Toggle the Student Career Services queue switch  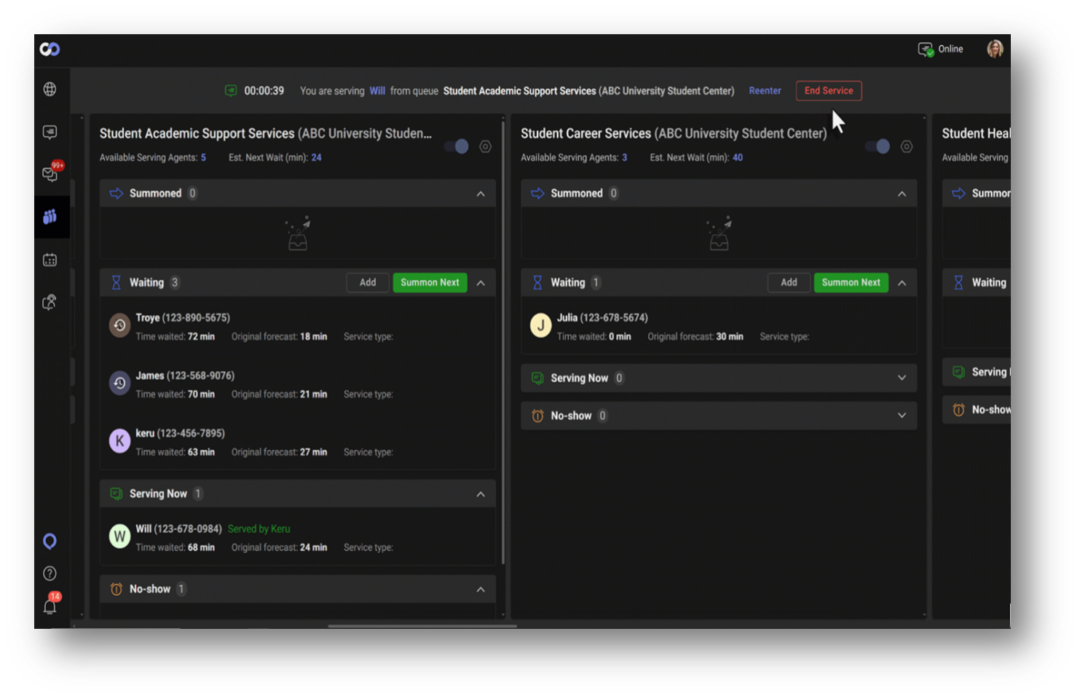878,146
